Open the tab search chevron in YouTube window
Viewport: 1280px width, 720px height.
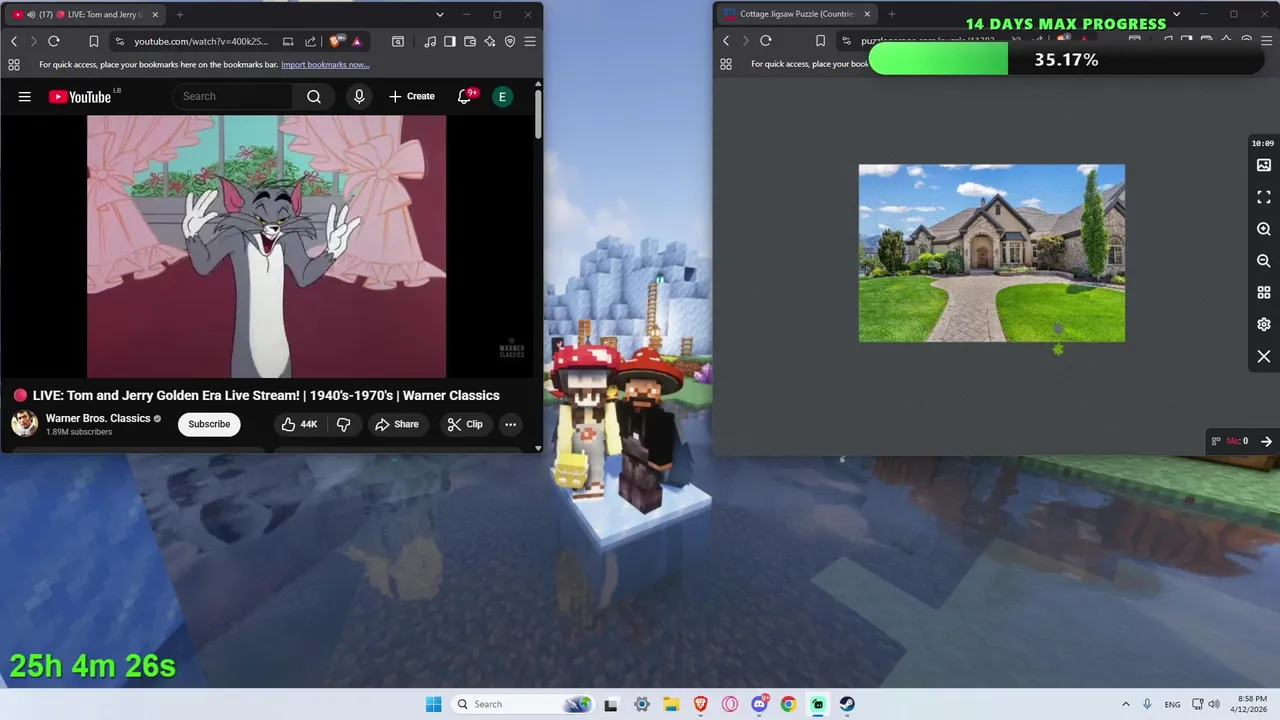440,15
